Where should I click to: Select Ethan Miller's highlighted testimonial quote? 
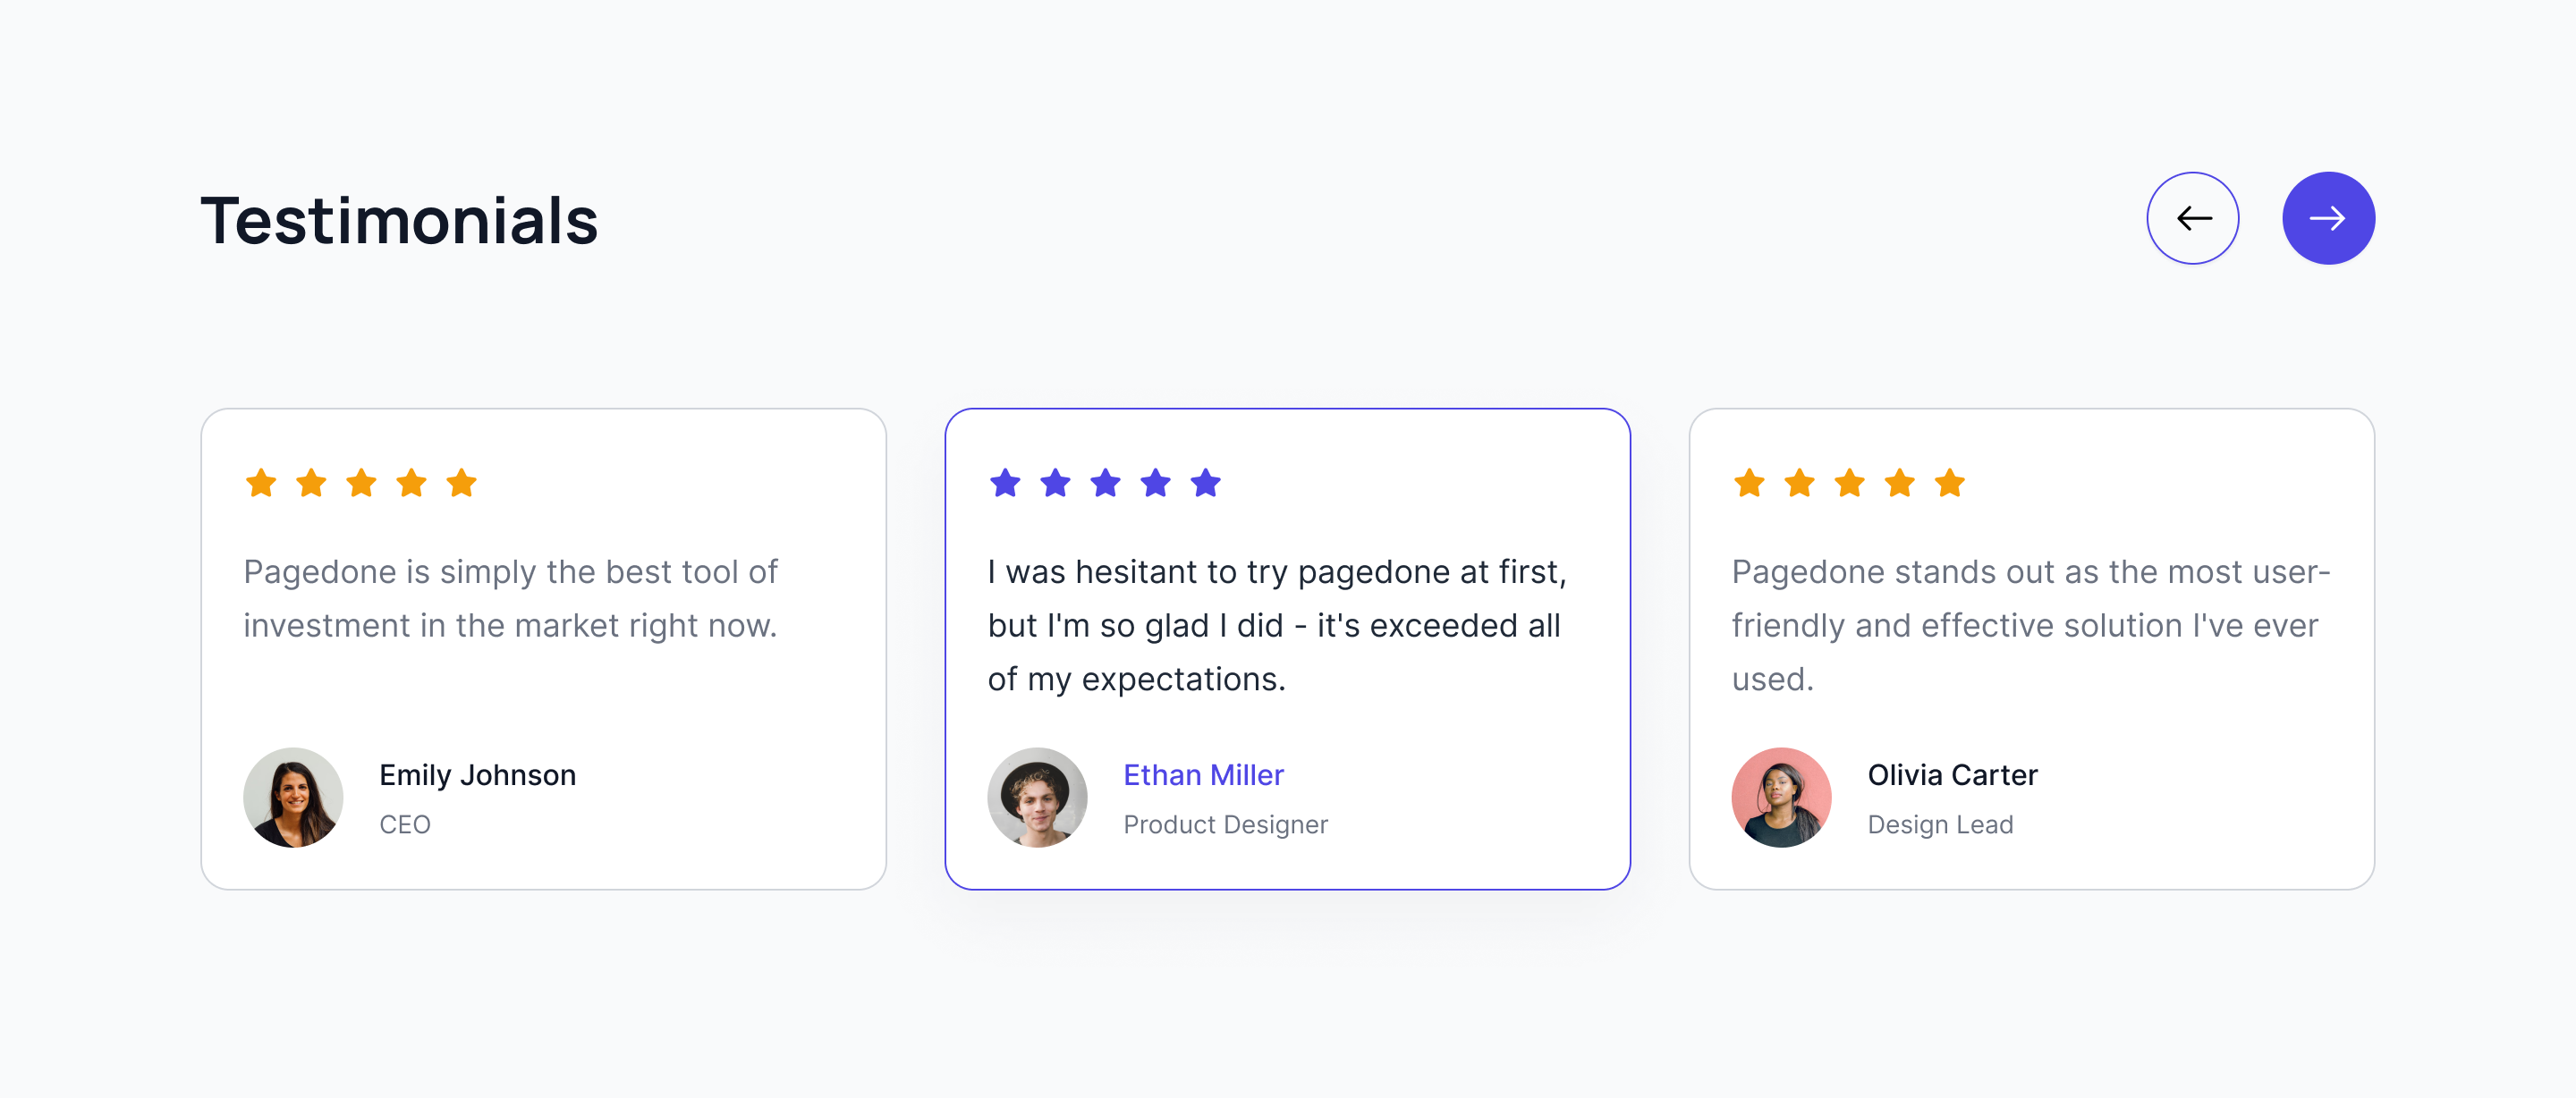(x=1276, y=625)
